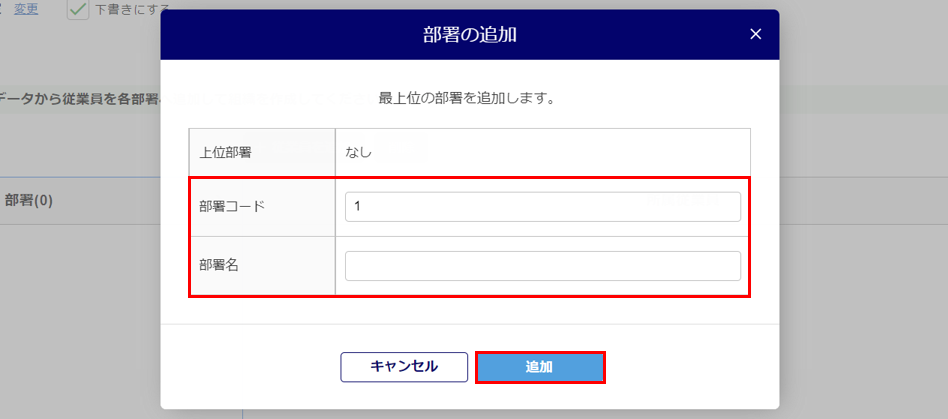Select the なし value for 上位部署

pos(358,153)
